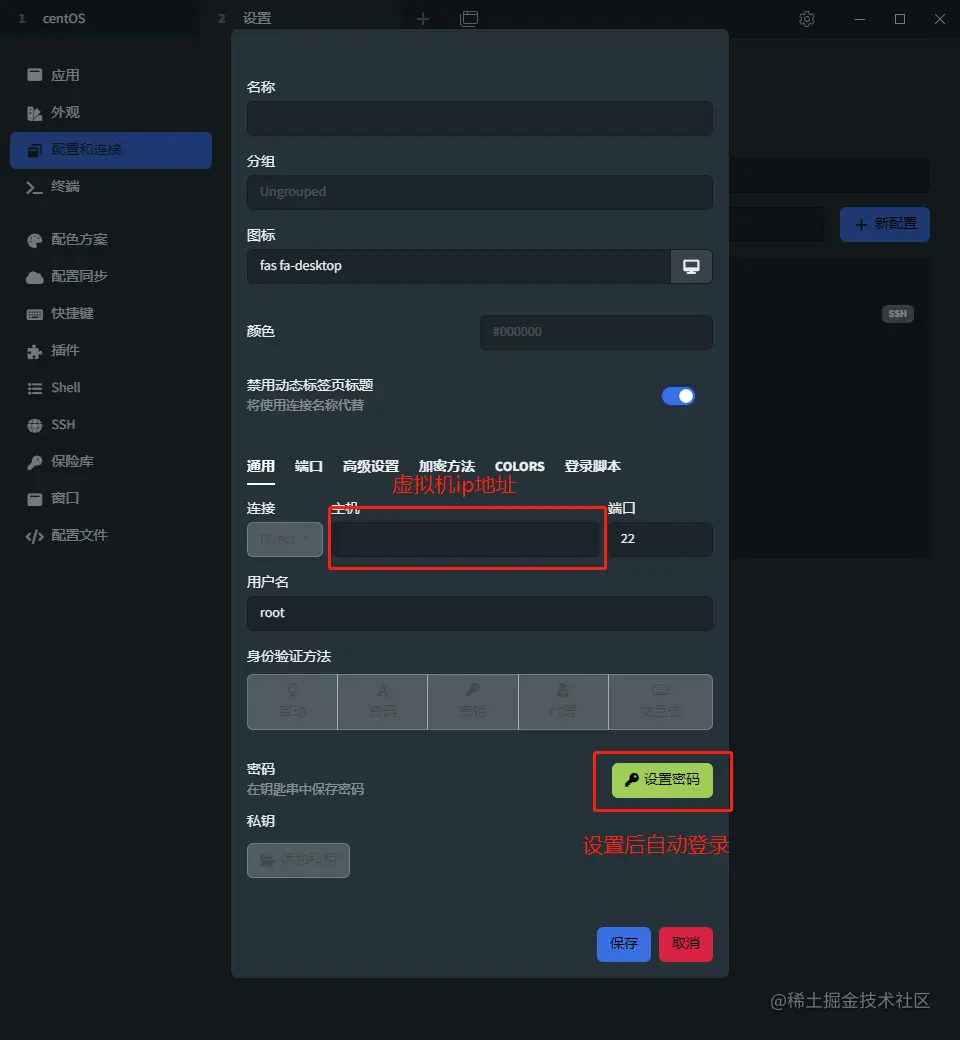The height and width of the screenshot is (1040, 960).
Task: Click the 窗口 sidebar icon
Action: tap(34, 499)
